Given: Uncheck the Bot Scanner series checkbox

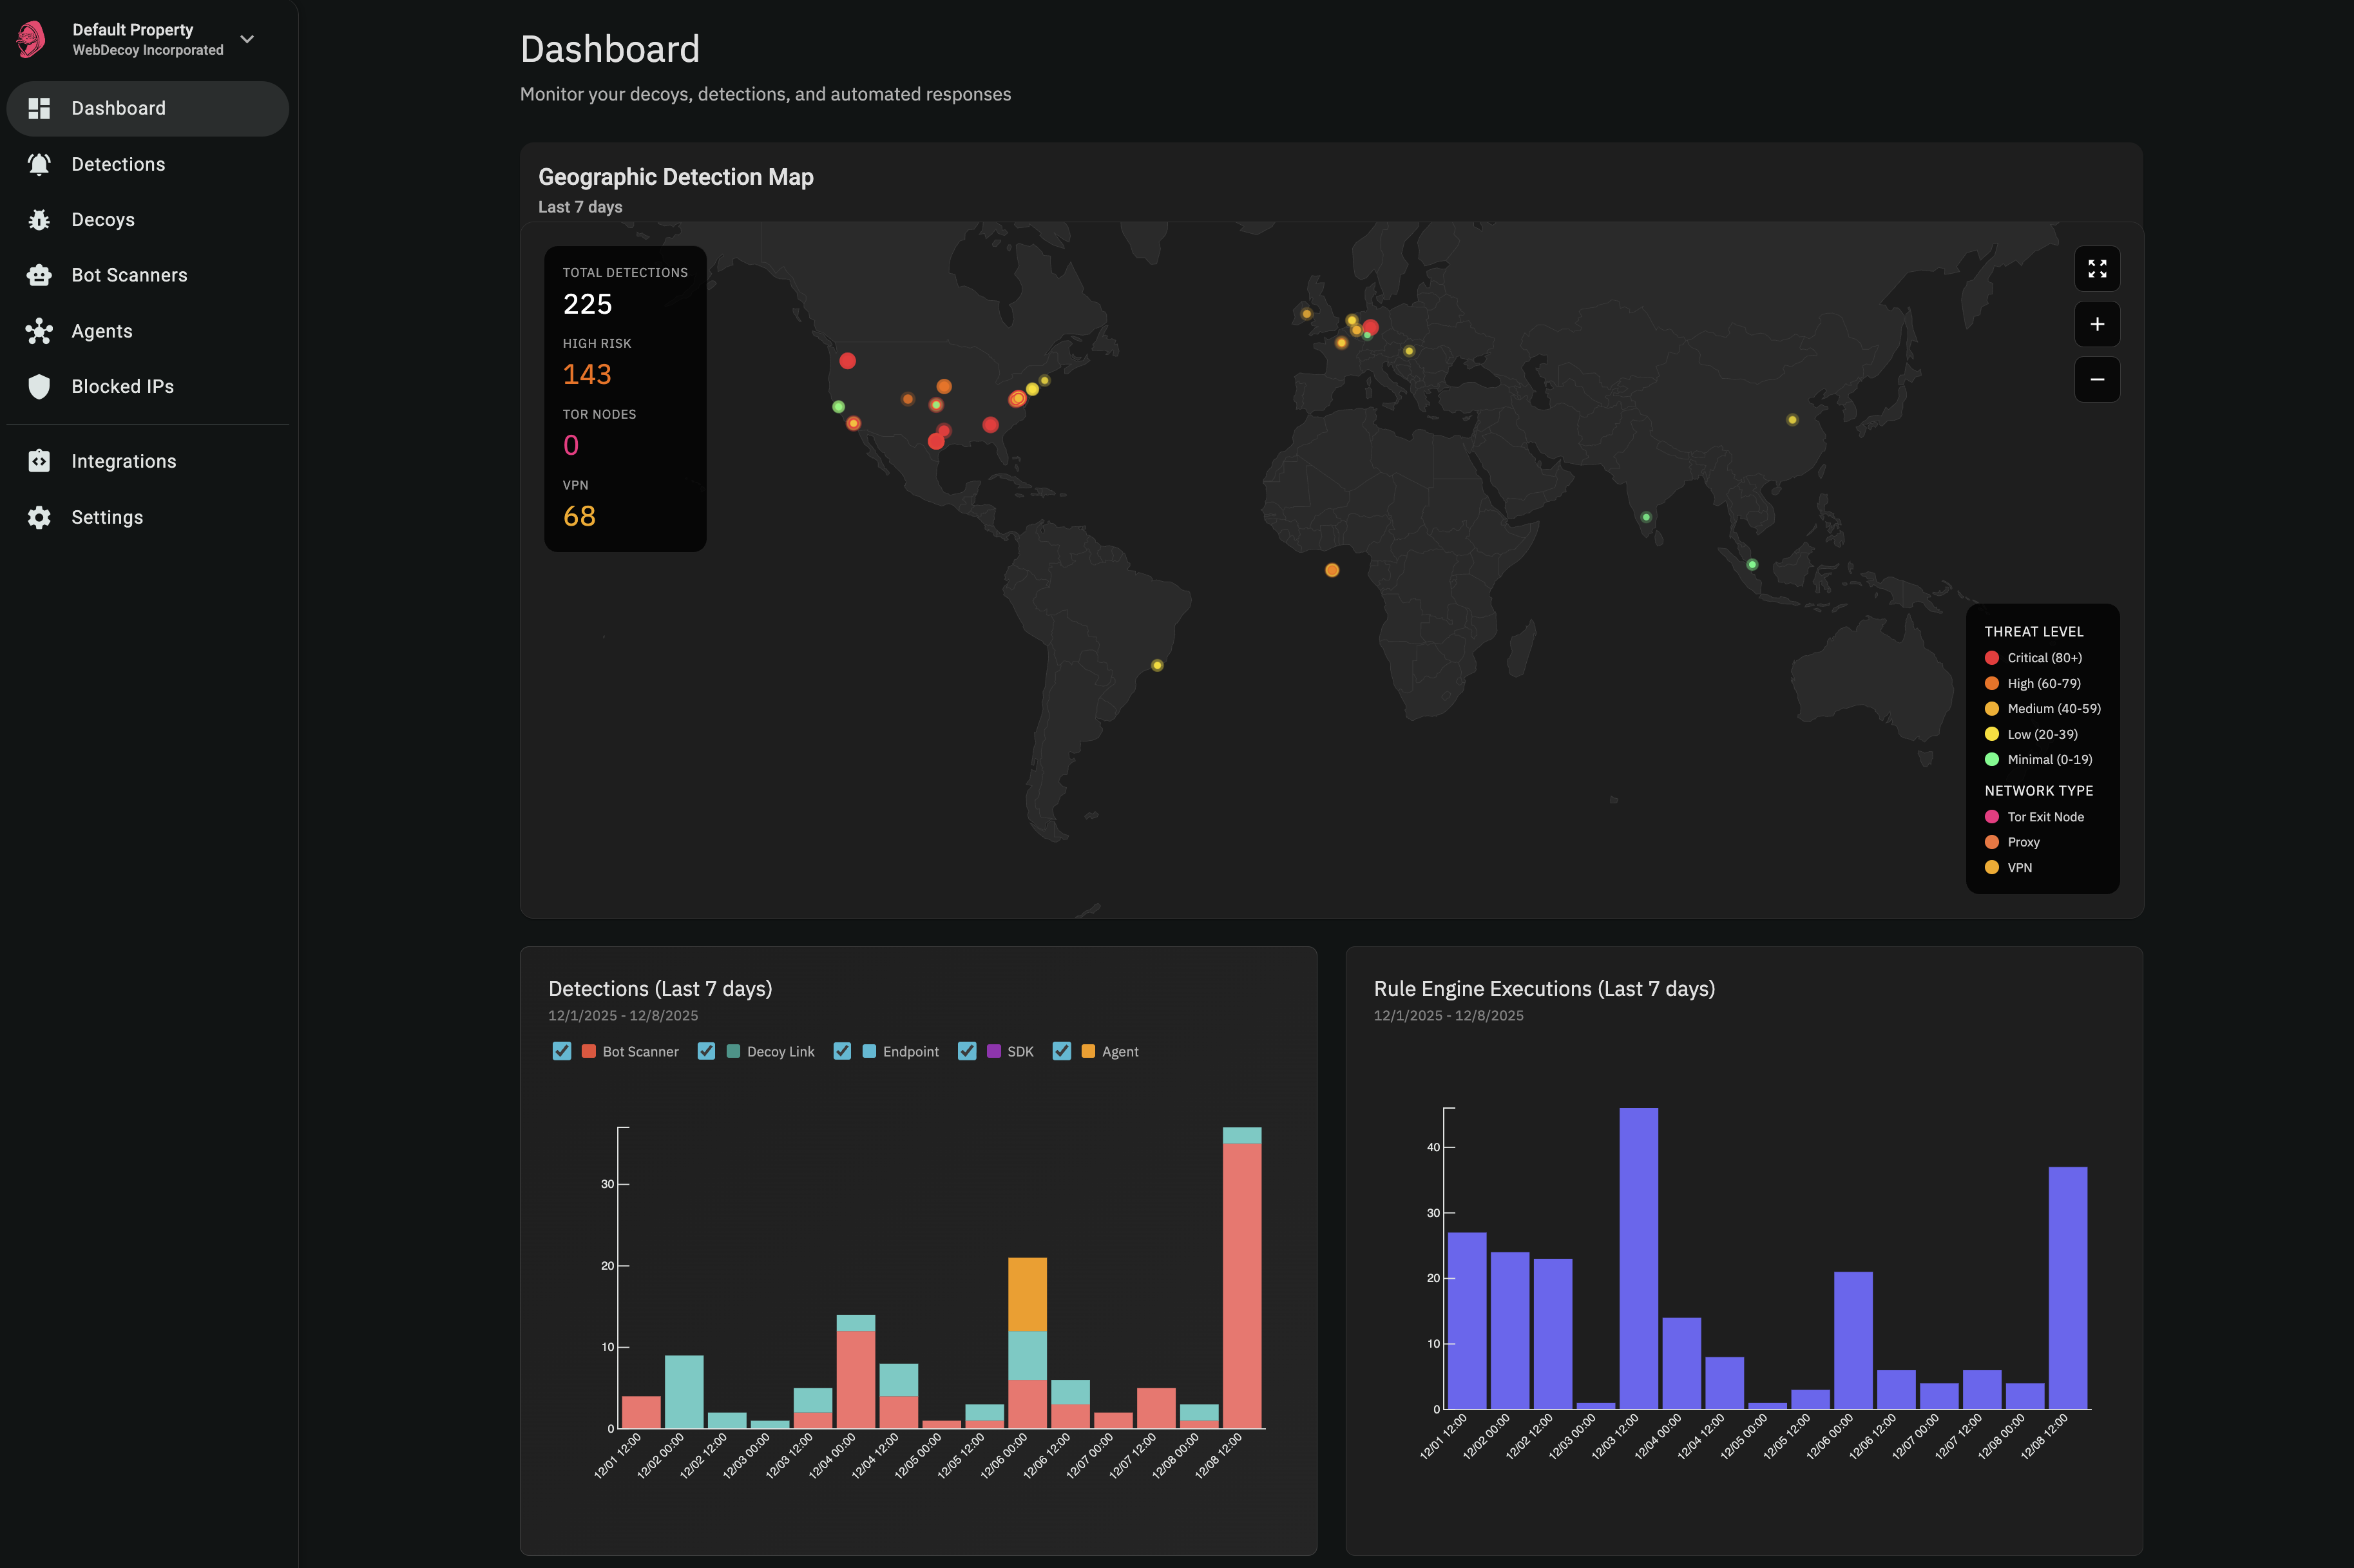Looking at the screenshot, I should [x=561, y=1051].
